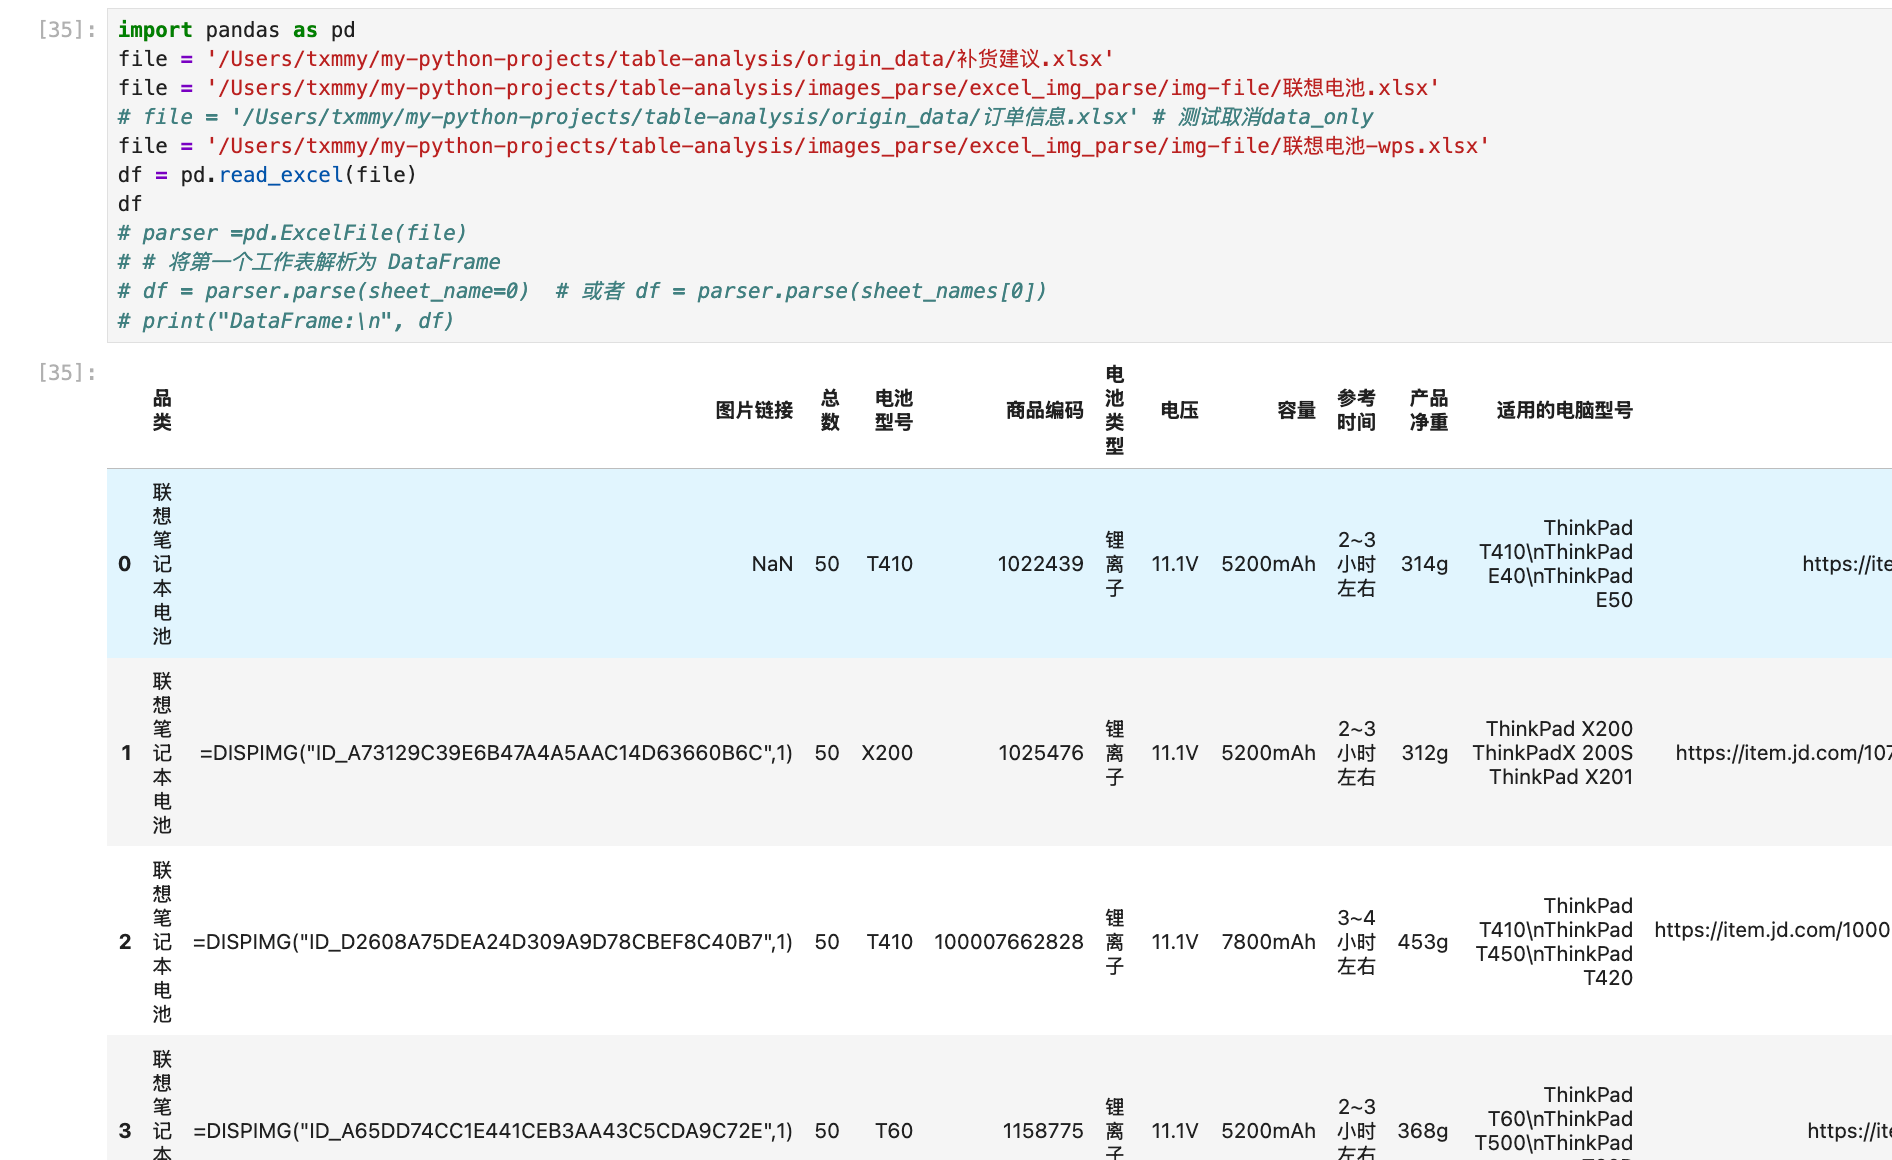Click the product code 1022439 cell
The width and height of the screenshot is (1892, 1160).
(1040, 564)
